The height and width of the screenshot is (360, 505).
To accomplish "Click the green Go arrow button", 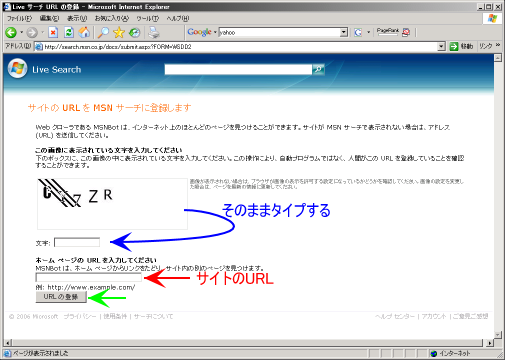I will click(x=454, y=46).
